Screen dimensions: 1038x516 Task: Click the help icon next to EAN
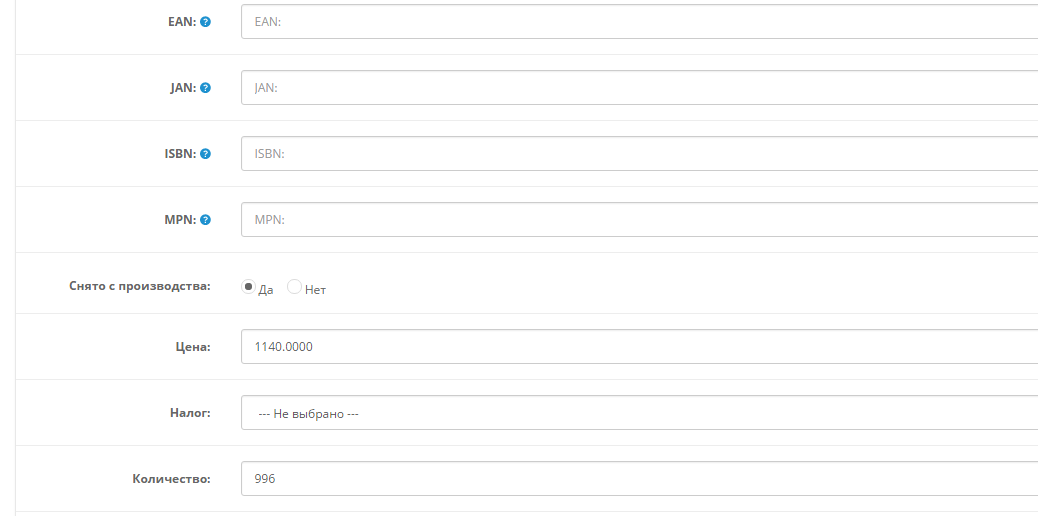[x=205, y=21]
